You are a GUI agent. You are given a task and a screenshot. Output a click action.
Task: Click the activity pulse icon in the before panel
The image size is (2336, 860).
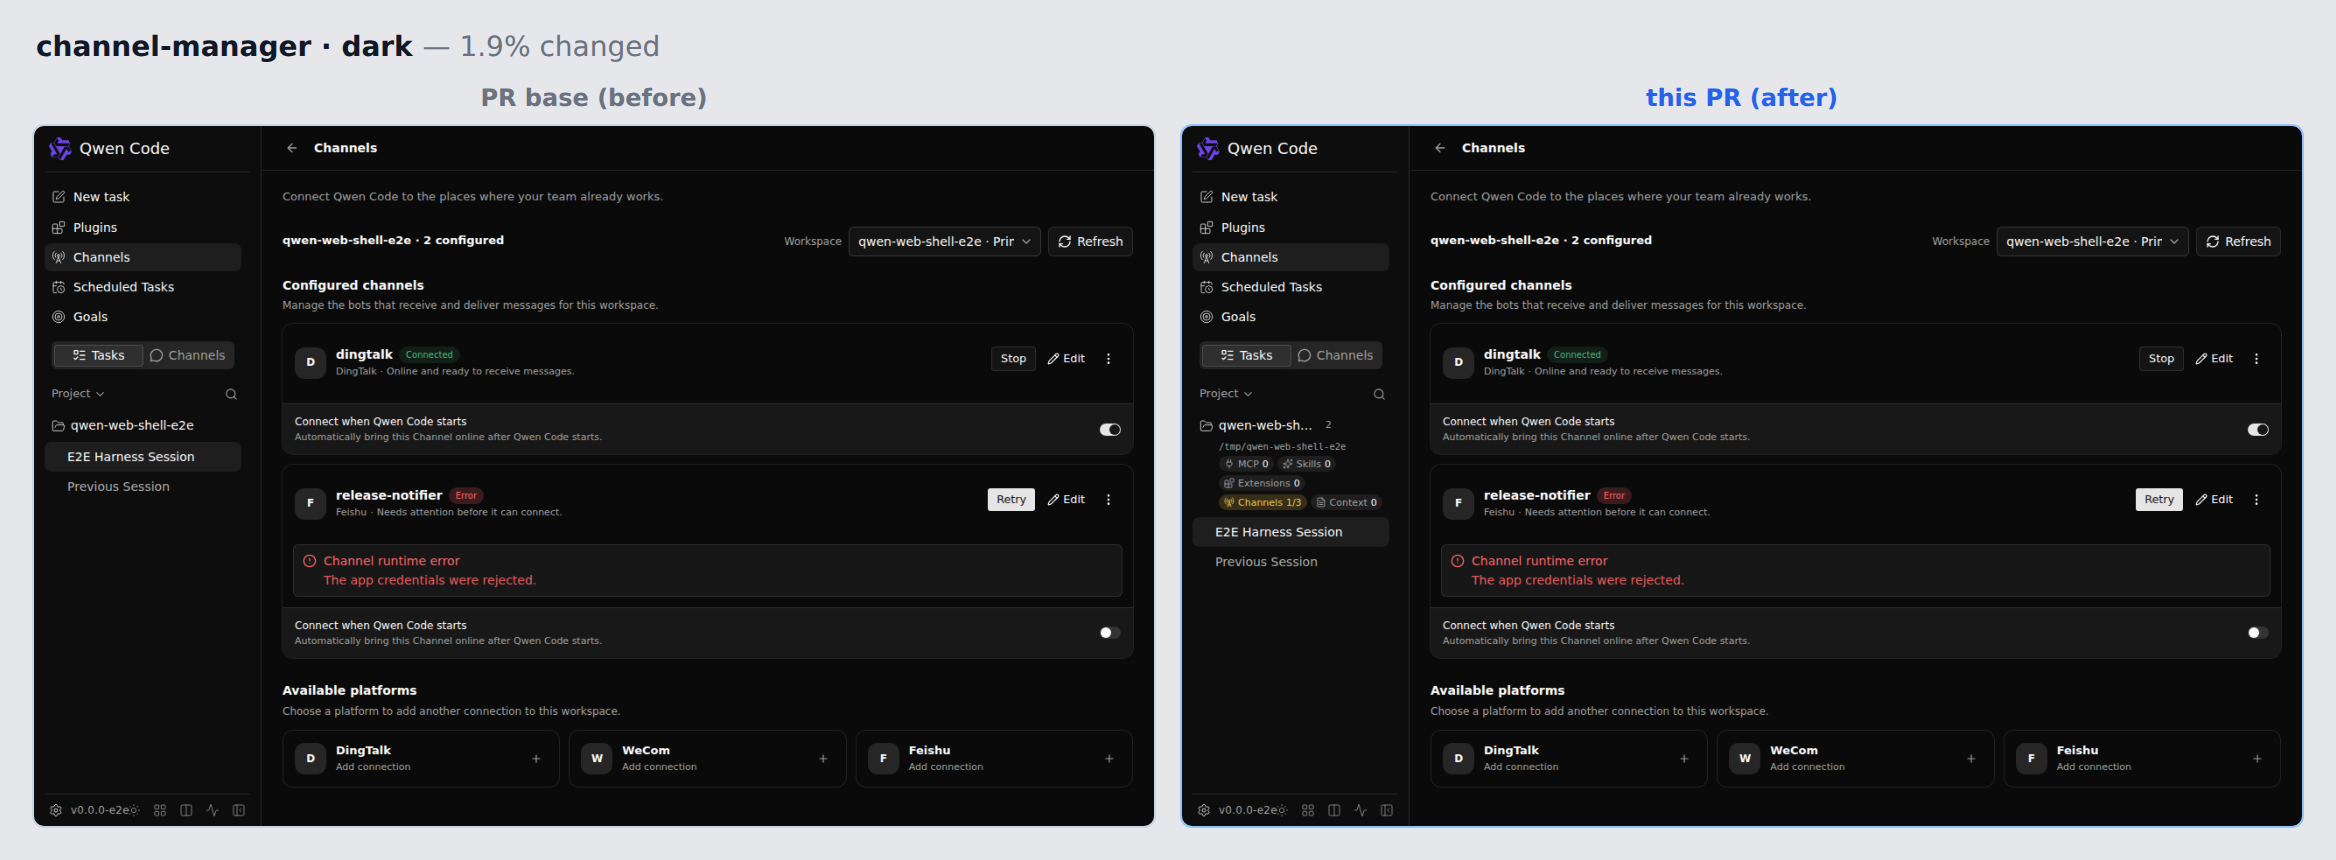pyautogui.click(x=212, y=810)
